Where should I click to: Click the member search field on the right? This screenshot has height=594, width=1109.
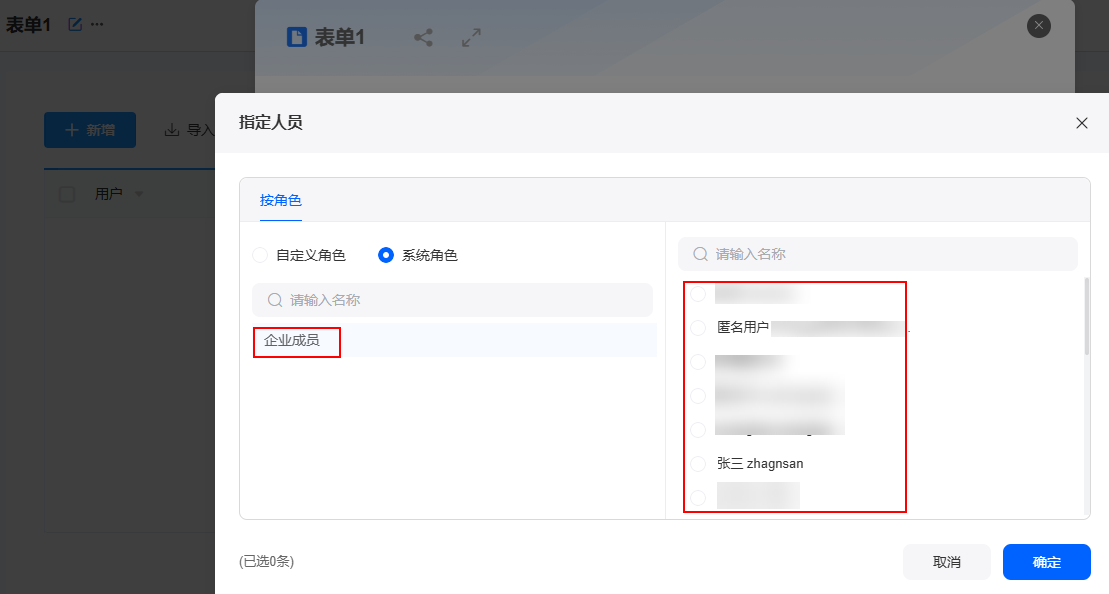pyautogui.click(x=878, y=254)
